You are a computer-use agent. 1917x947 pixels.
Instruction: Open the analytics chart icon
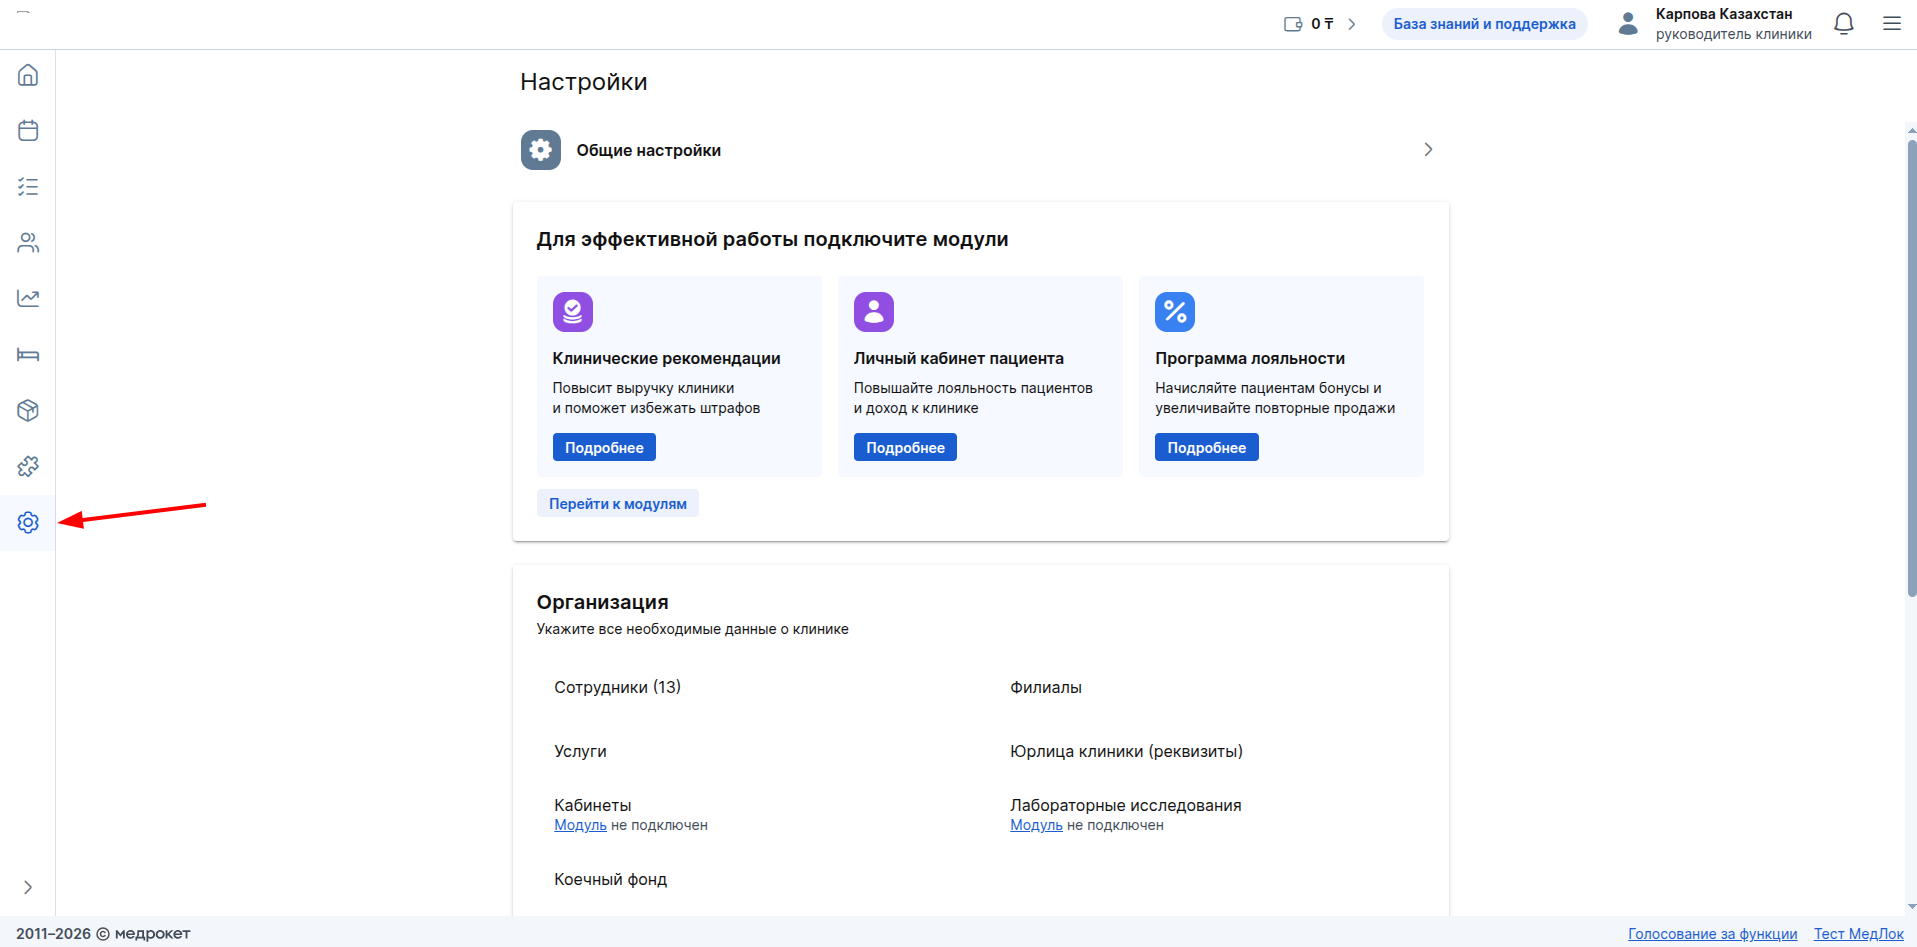coord(28,298)
